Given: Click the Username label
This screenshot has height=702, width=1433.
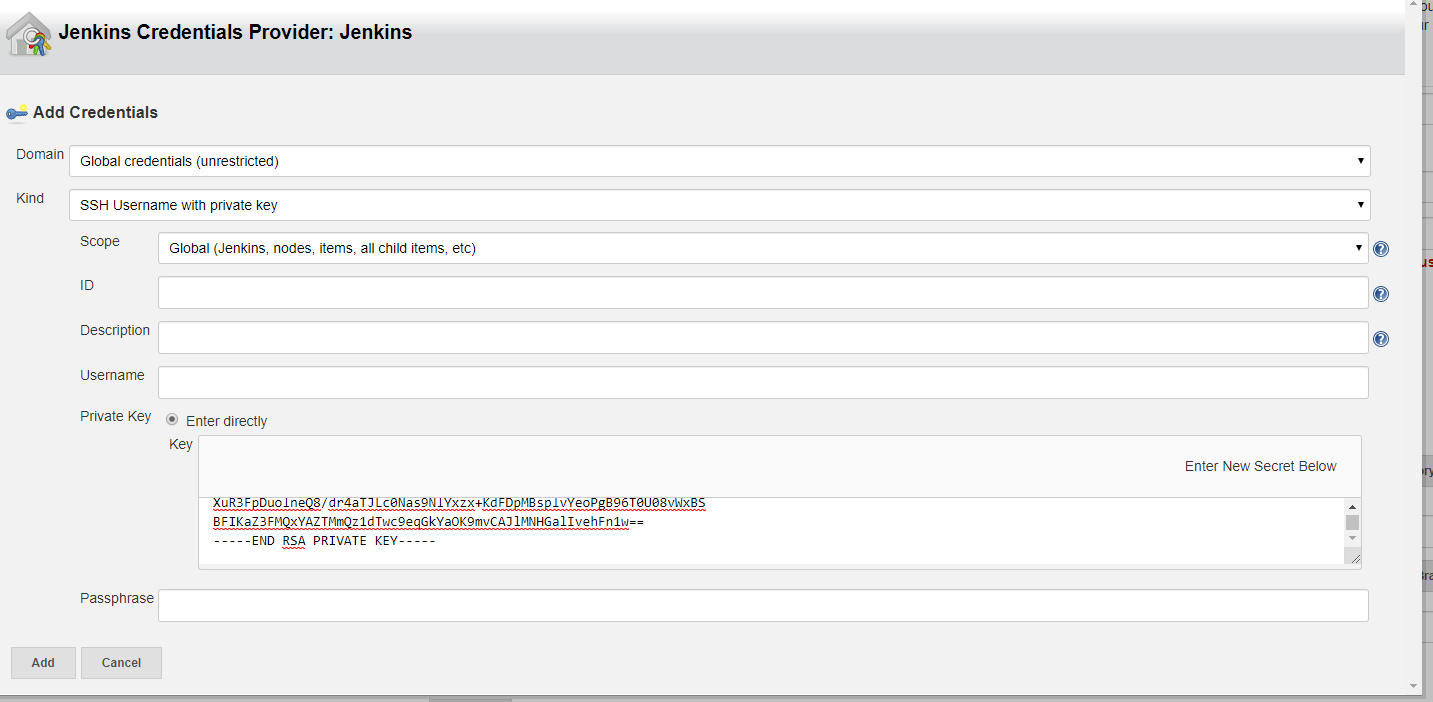Looking at the screenshot, I should point(112,375).
